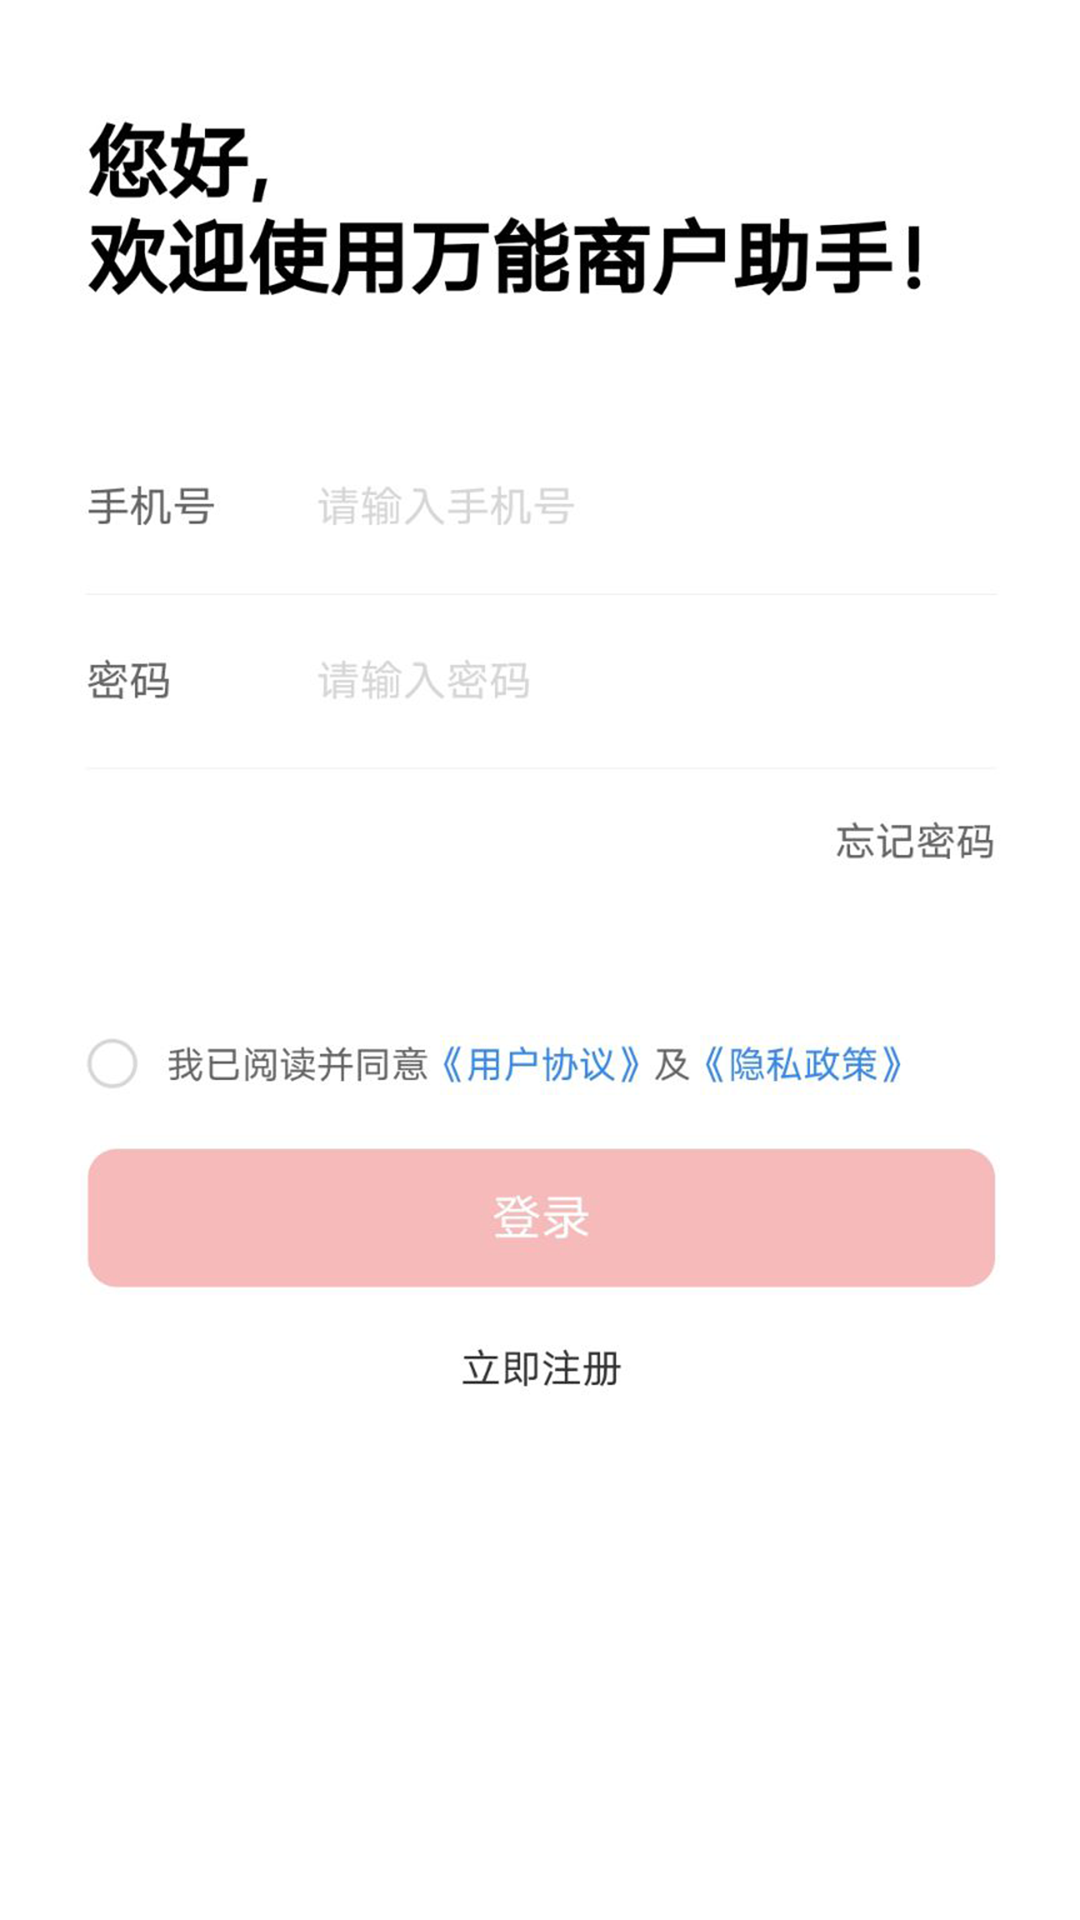
Task: Click the 及 word between policy links
Action: point(672,1065)
